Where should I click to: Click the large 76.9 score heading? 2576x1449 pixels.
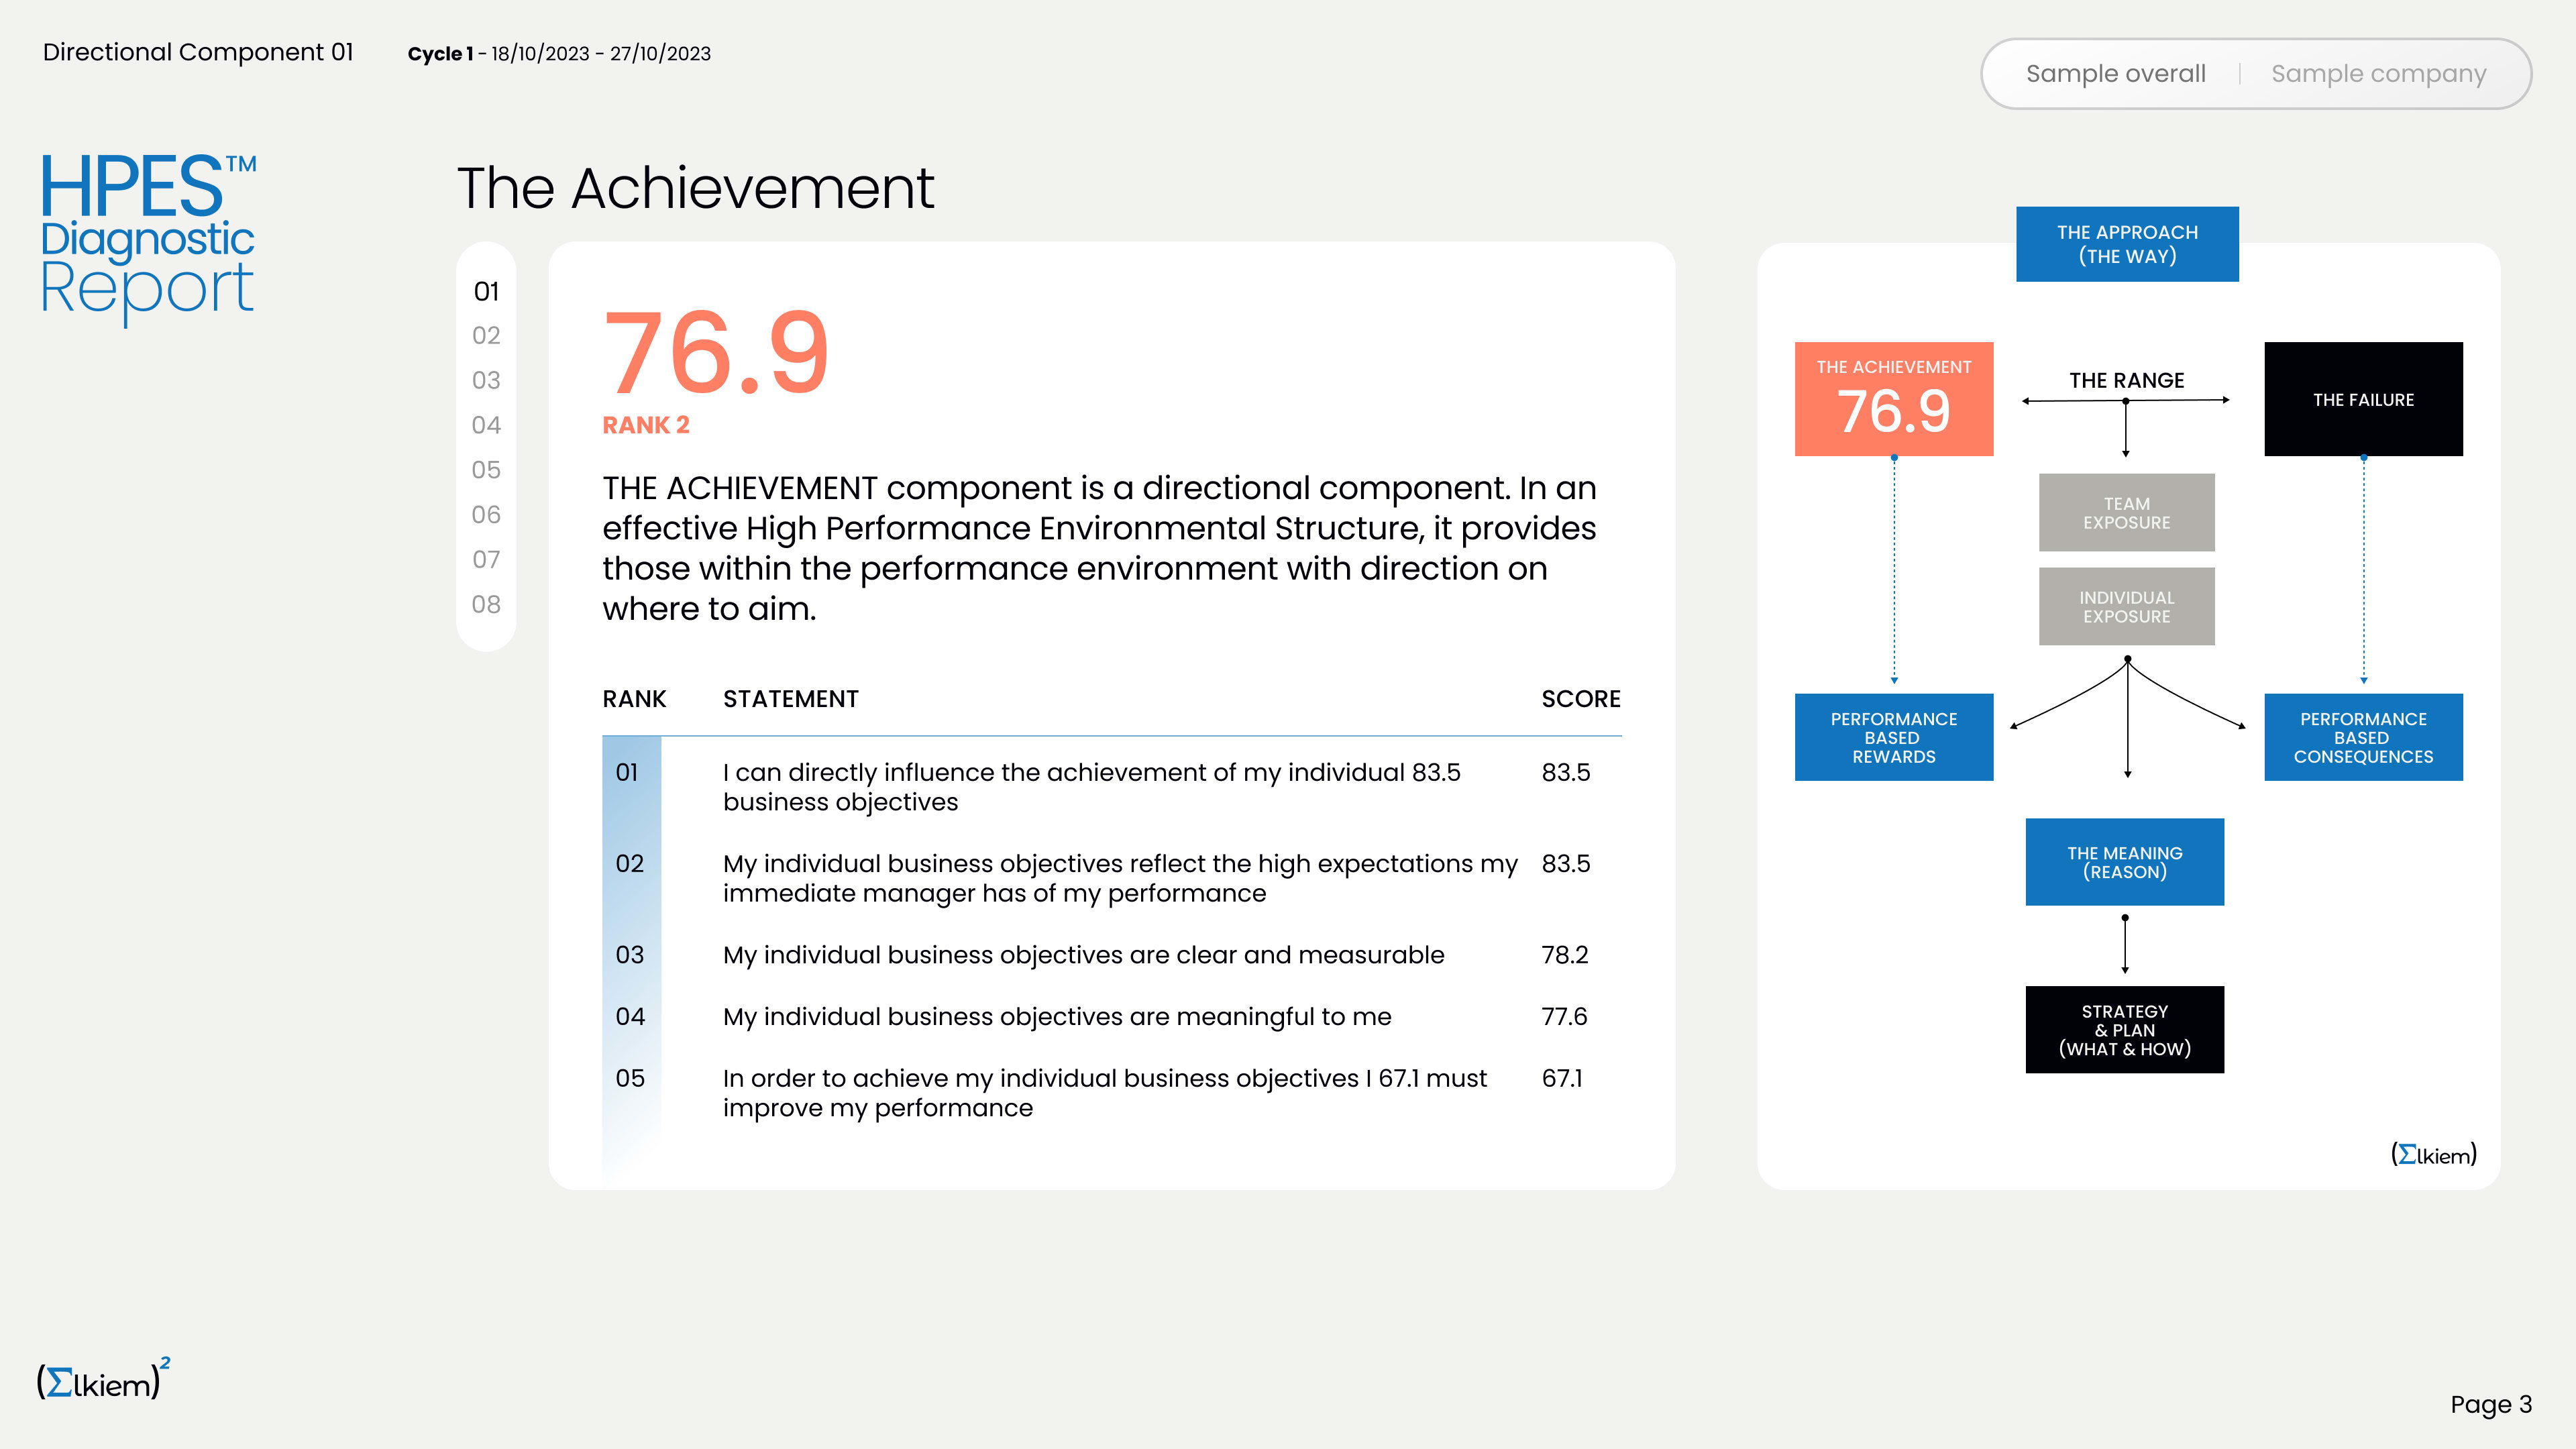(x=716, y=352)
